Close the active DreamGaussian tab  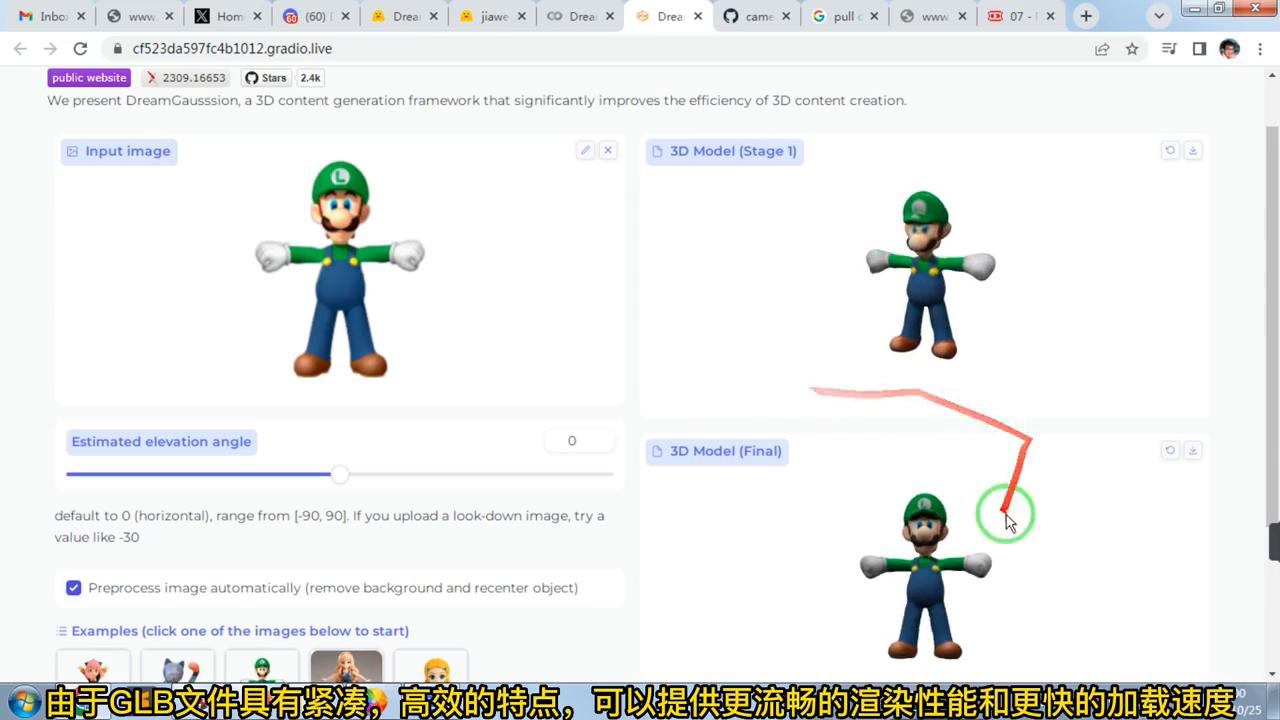tap(698, 16)
